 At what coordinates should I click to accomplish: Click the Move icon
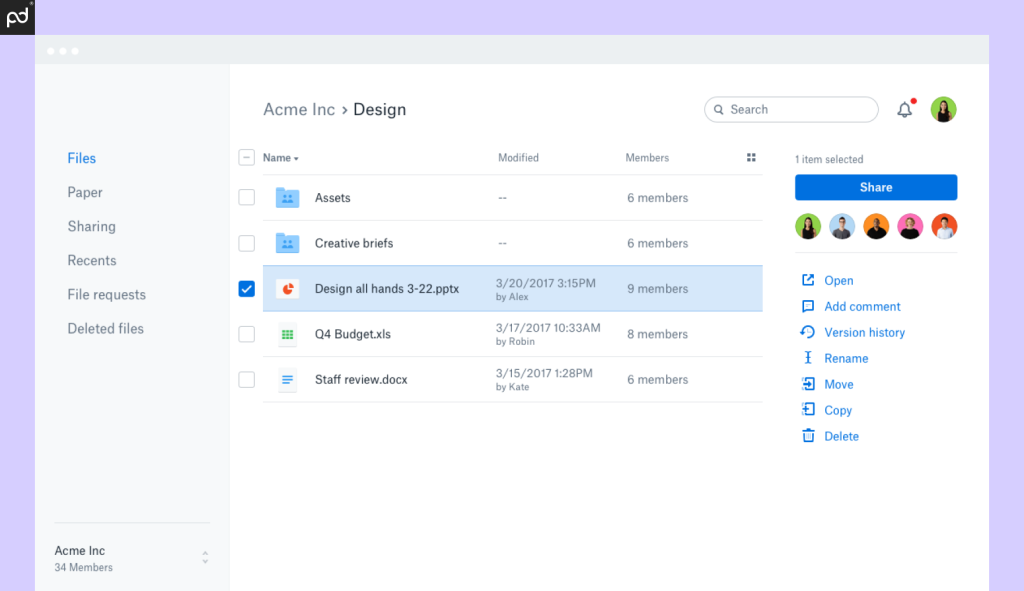pyautogui.click(x=808, y=384)
